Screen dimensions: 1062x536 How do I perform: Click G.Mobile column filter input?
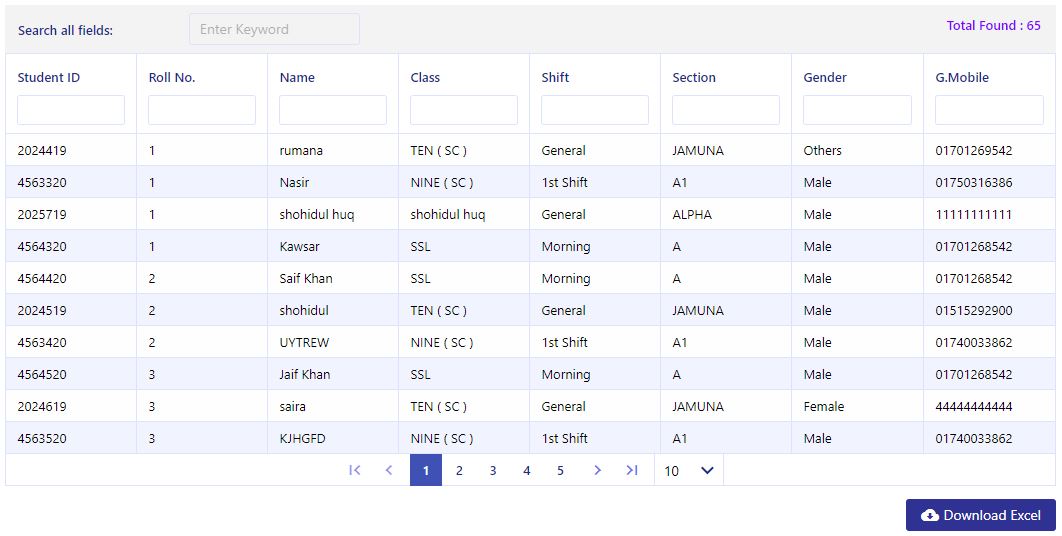(x=990, y=110)
